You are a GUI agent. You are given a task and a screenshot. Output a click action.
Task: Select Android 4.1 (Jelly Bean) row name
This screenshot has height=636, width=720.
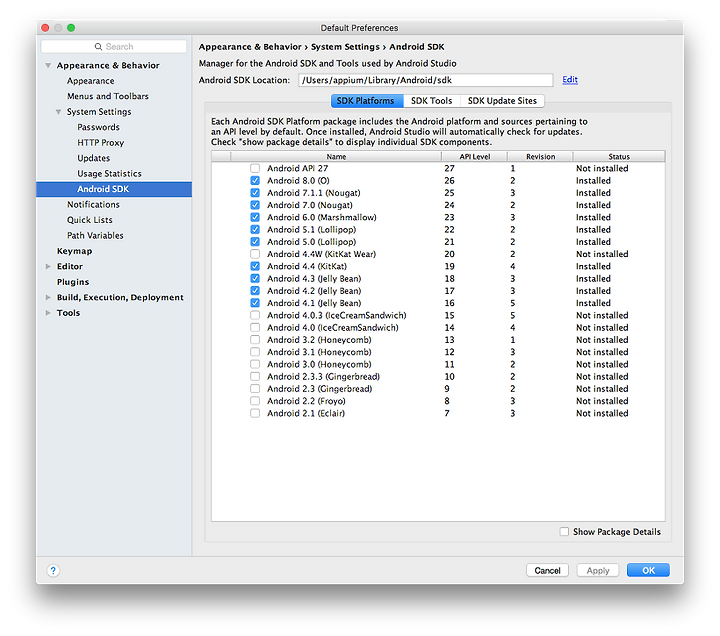tap(314, 303)
